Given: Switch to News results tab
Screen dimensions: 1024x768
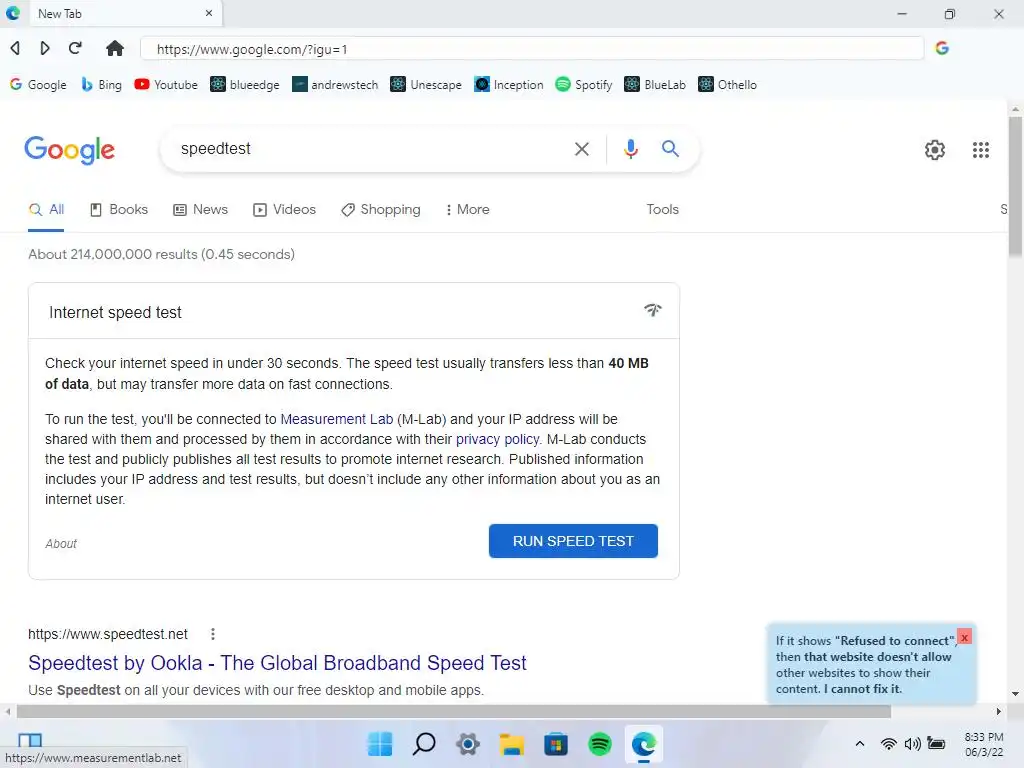Looking at the screenshot, I should [200, 210].
